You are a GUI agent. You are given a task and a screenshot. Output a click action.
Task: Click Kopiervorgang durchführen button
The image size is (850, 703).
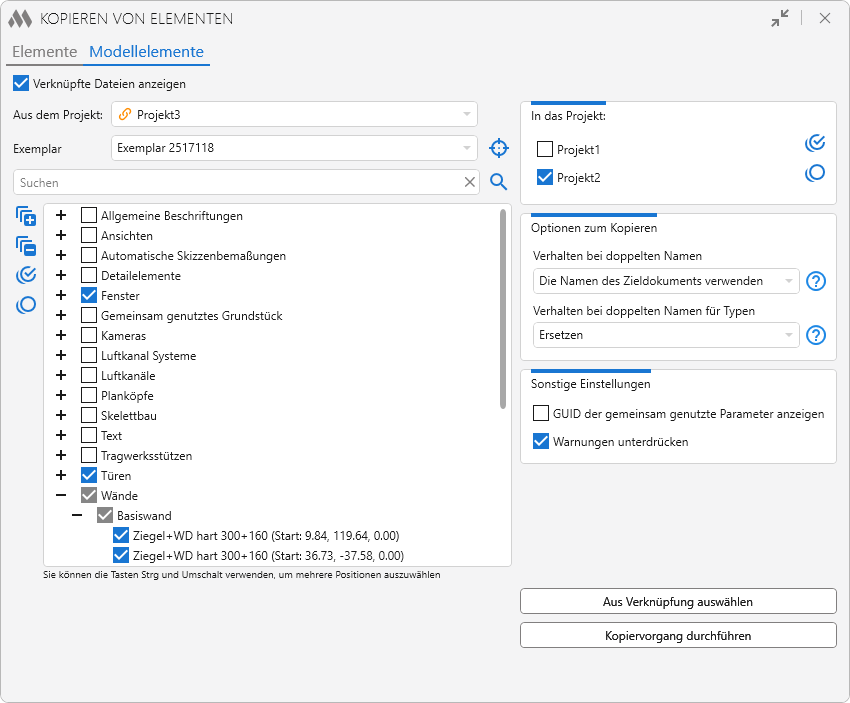tap(678, 635)
